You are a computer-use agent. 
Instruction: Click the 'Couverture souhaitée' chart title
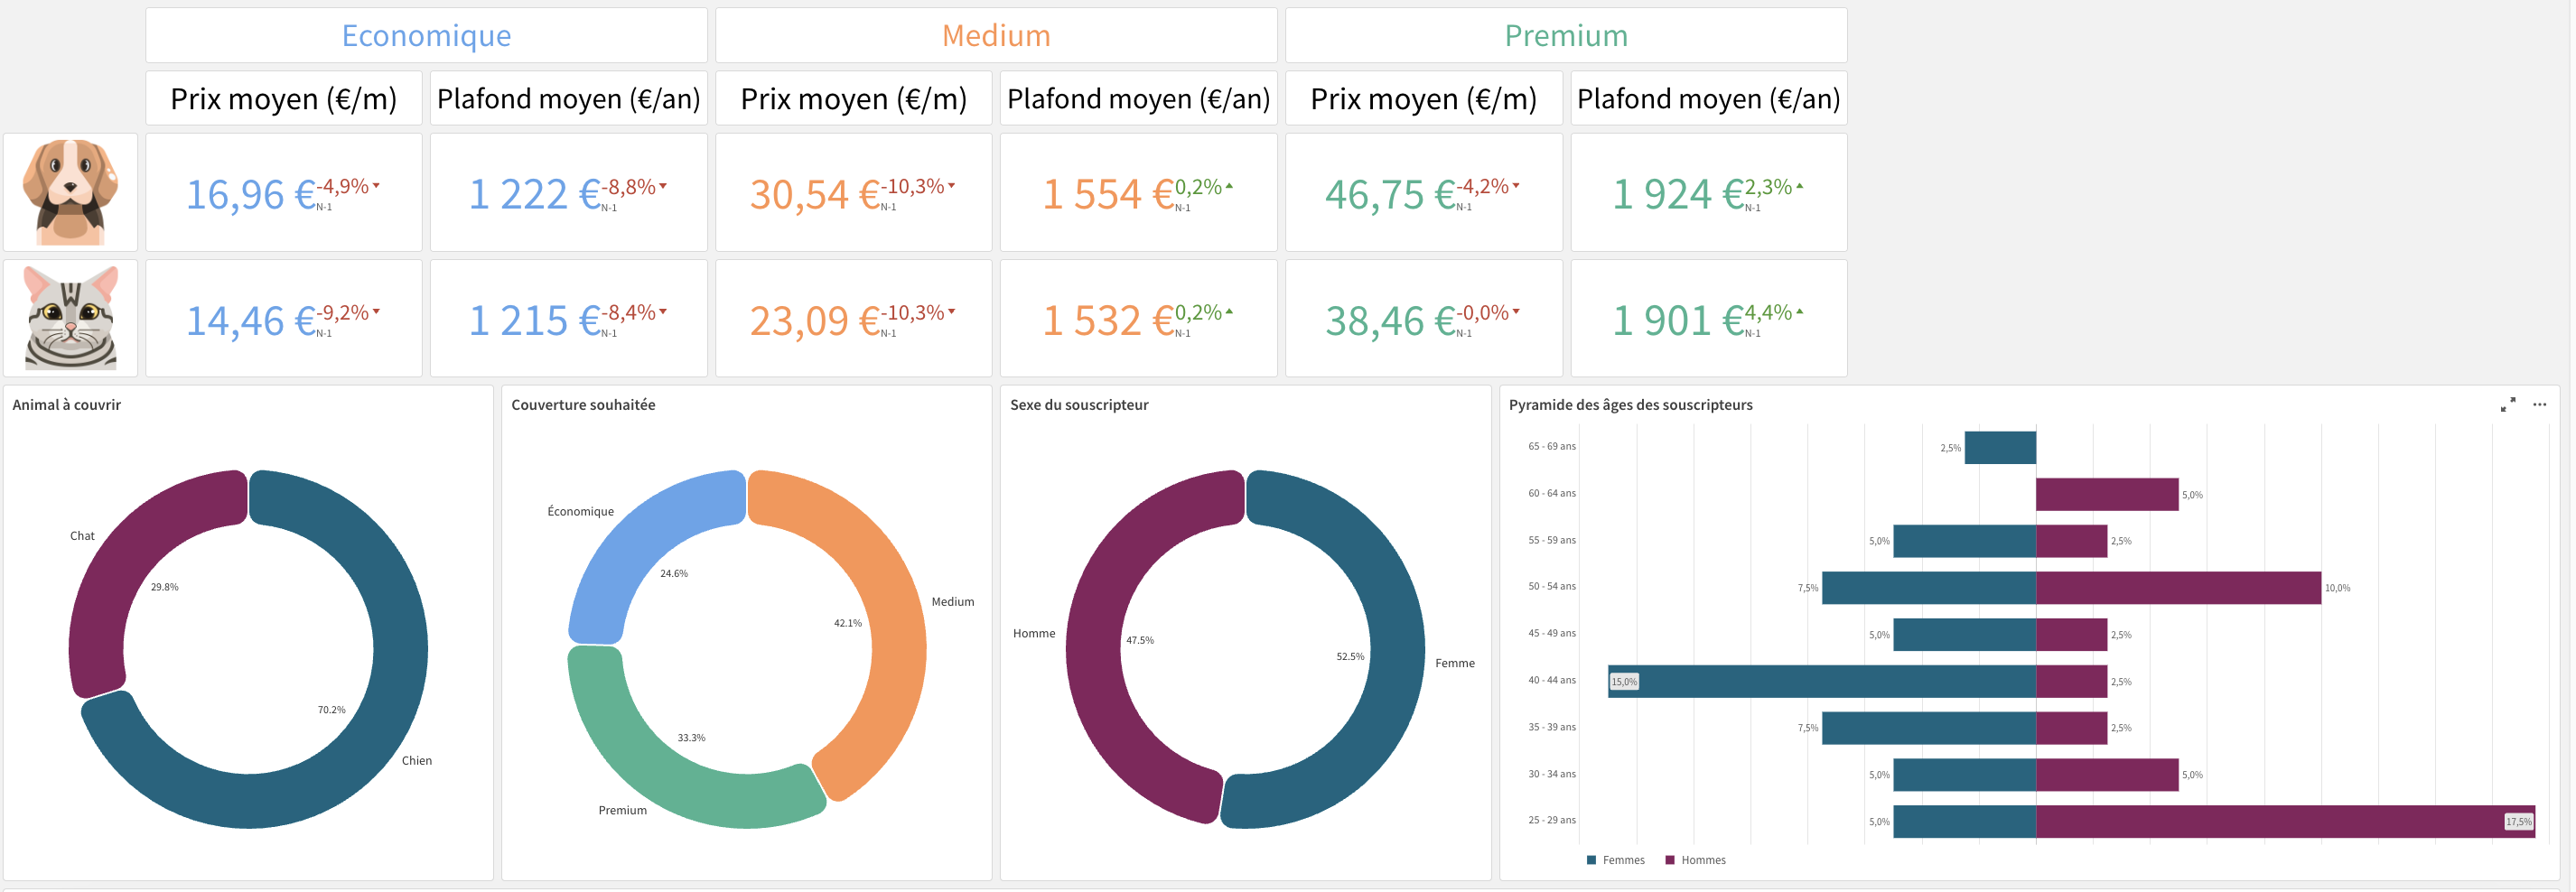coord(583,404)
